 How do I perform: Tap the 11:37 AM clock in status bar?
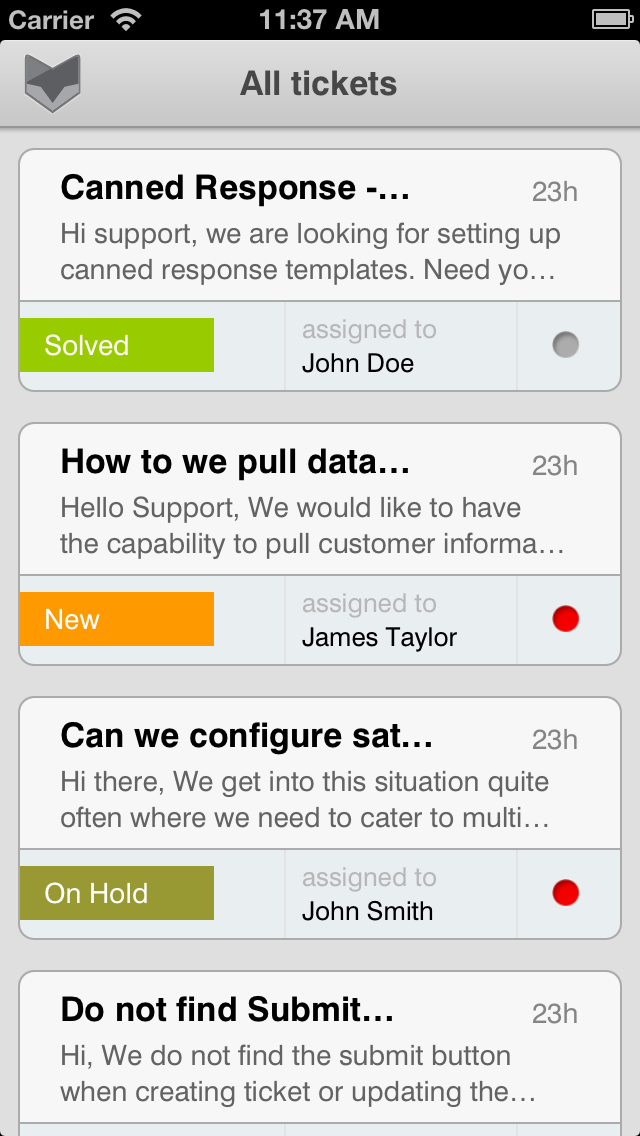tap(319, 19)
